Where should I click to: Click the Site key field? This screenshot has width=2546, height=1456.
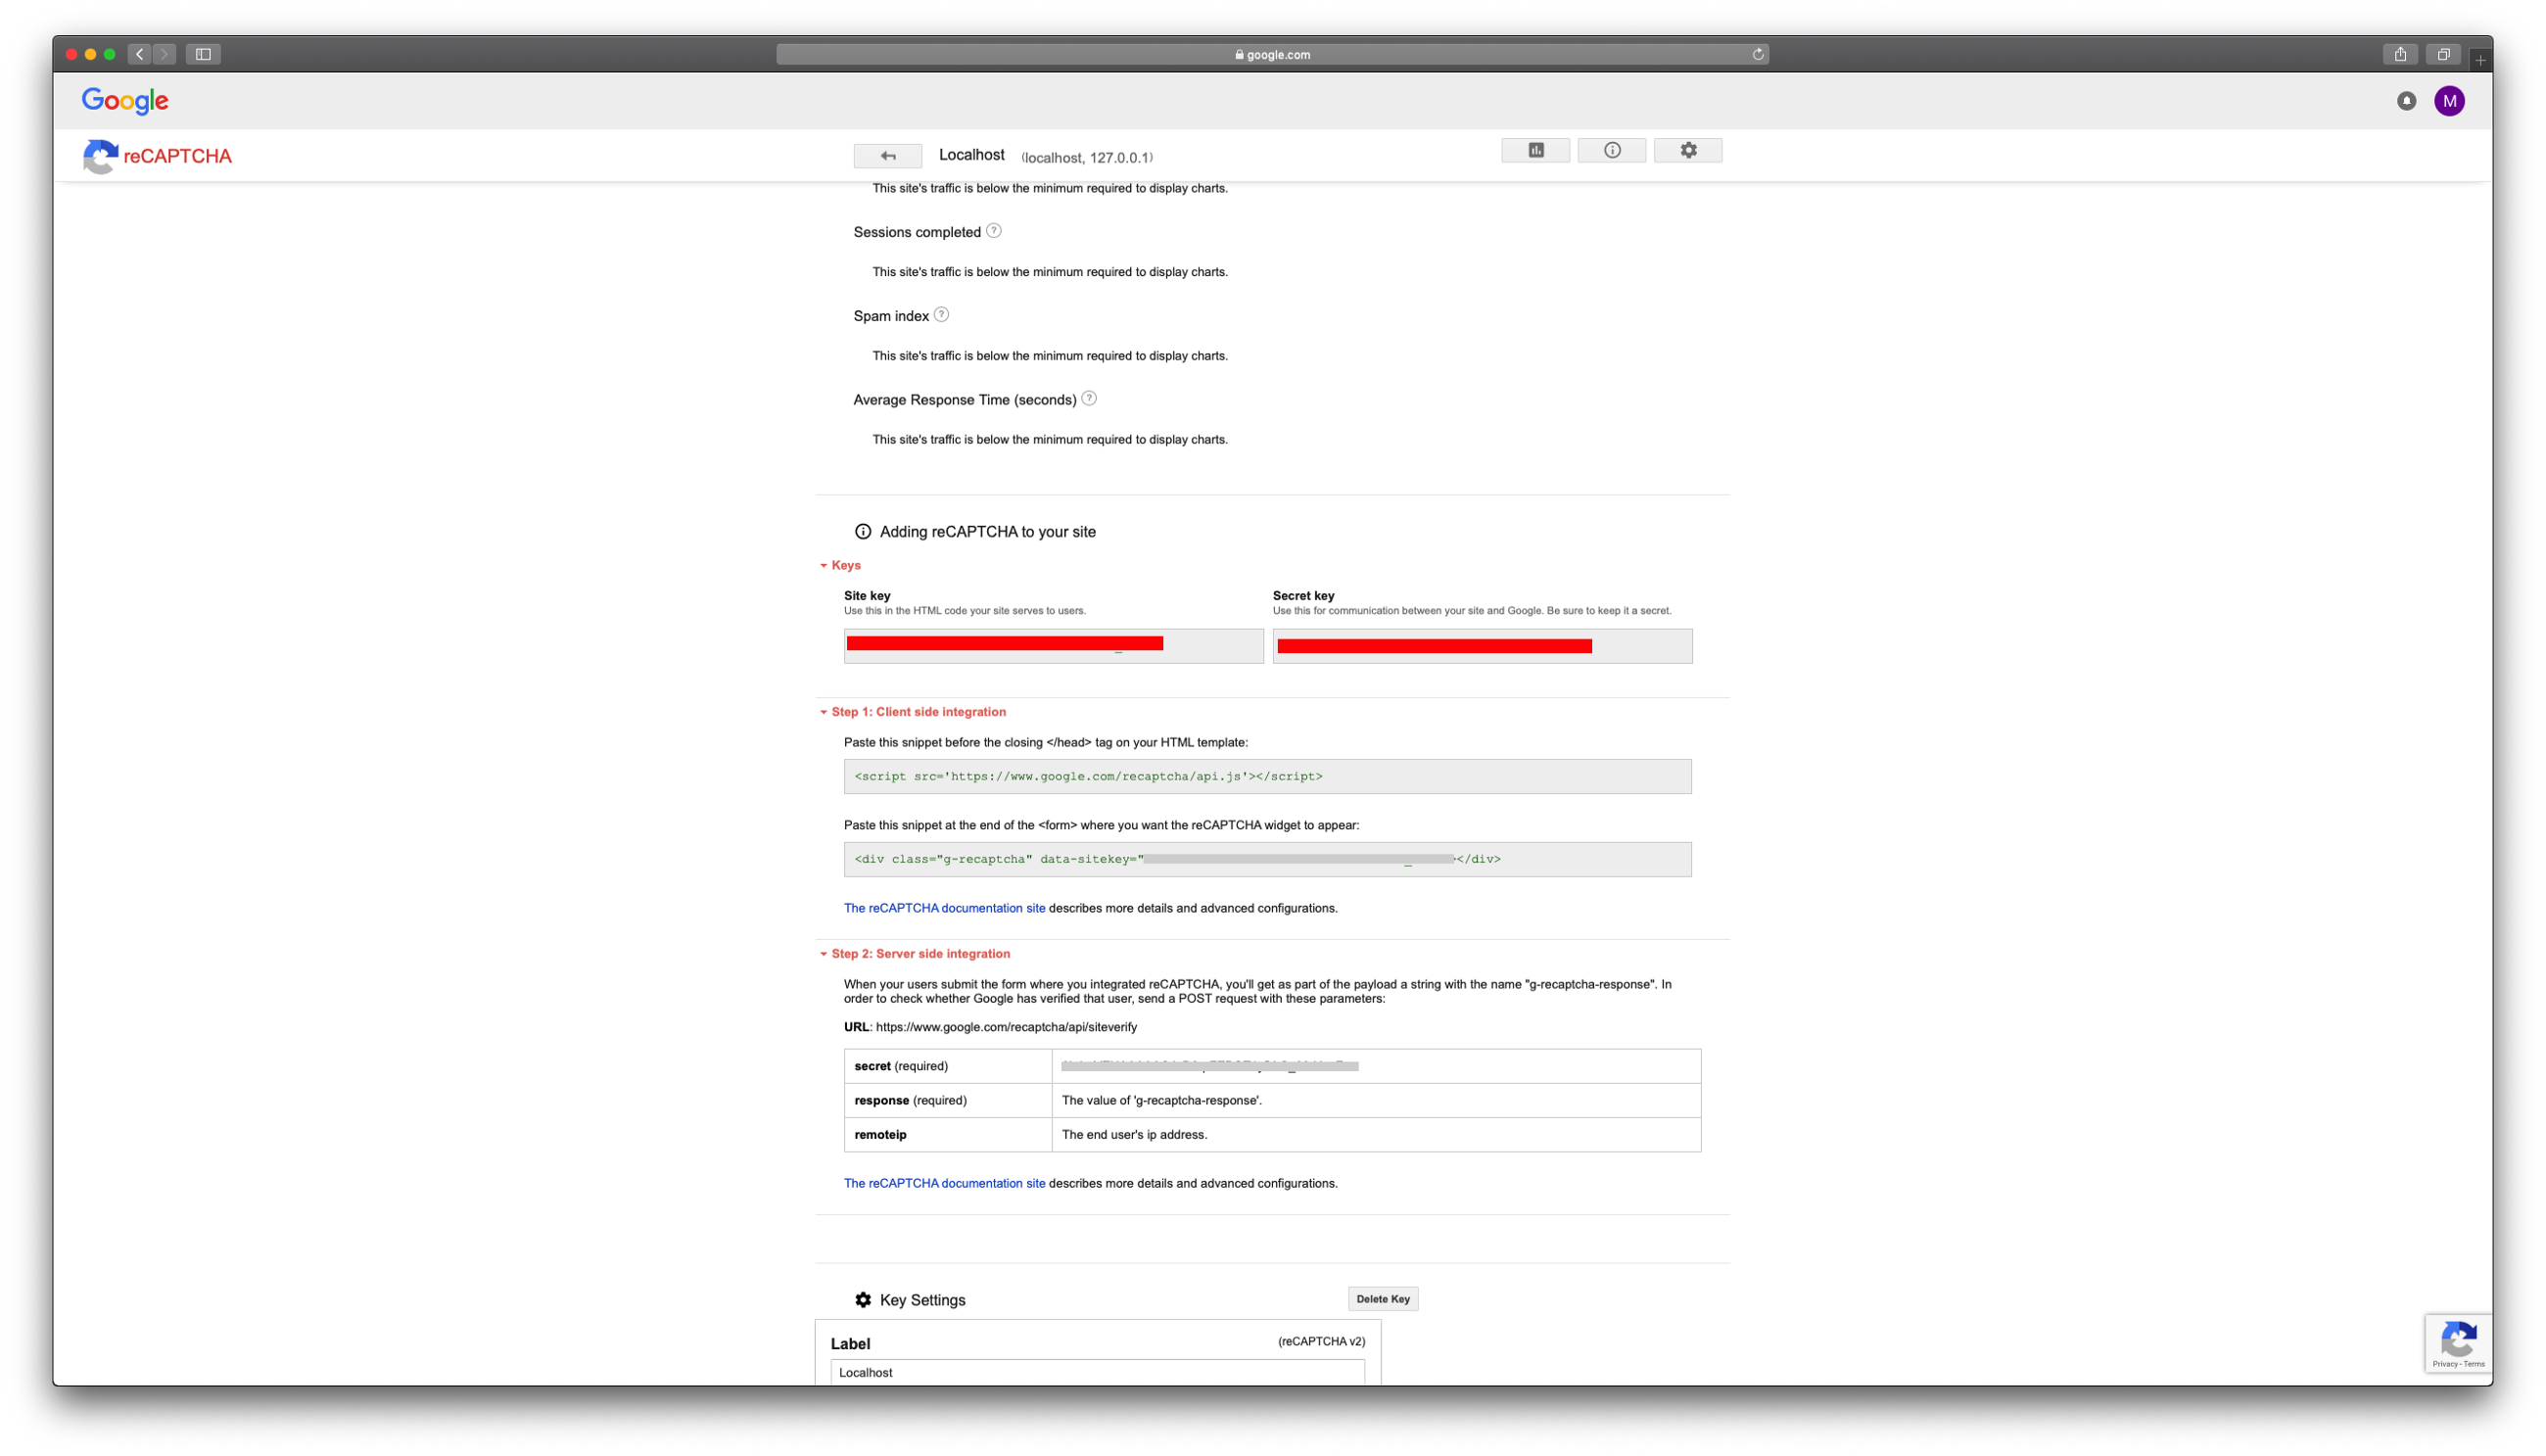(x=1053, y=646)
